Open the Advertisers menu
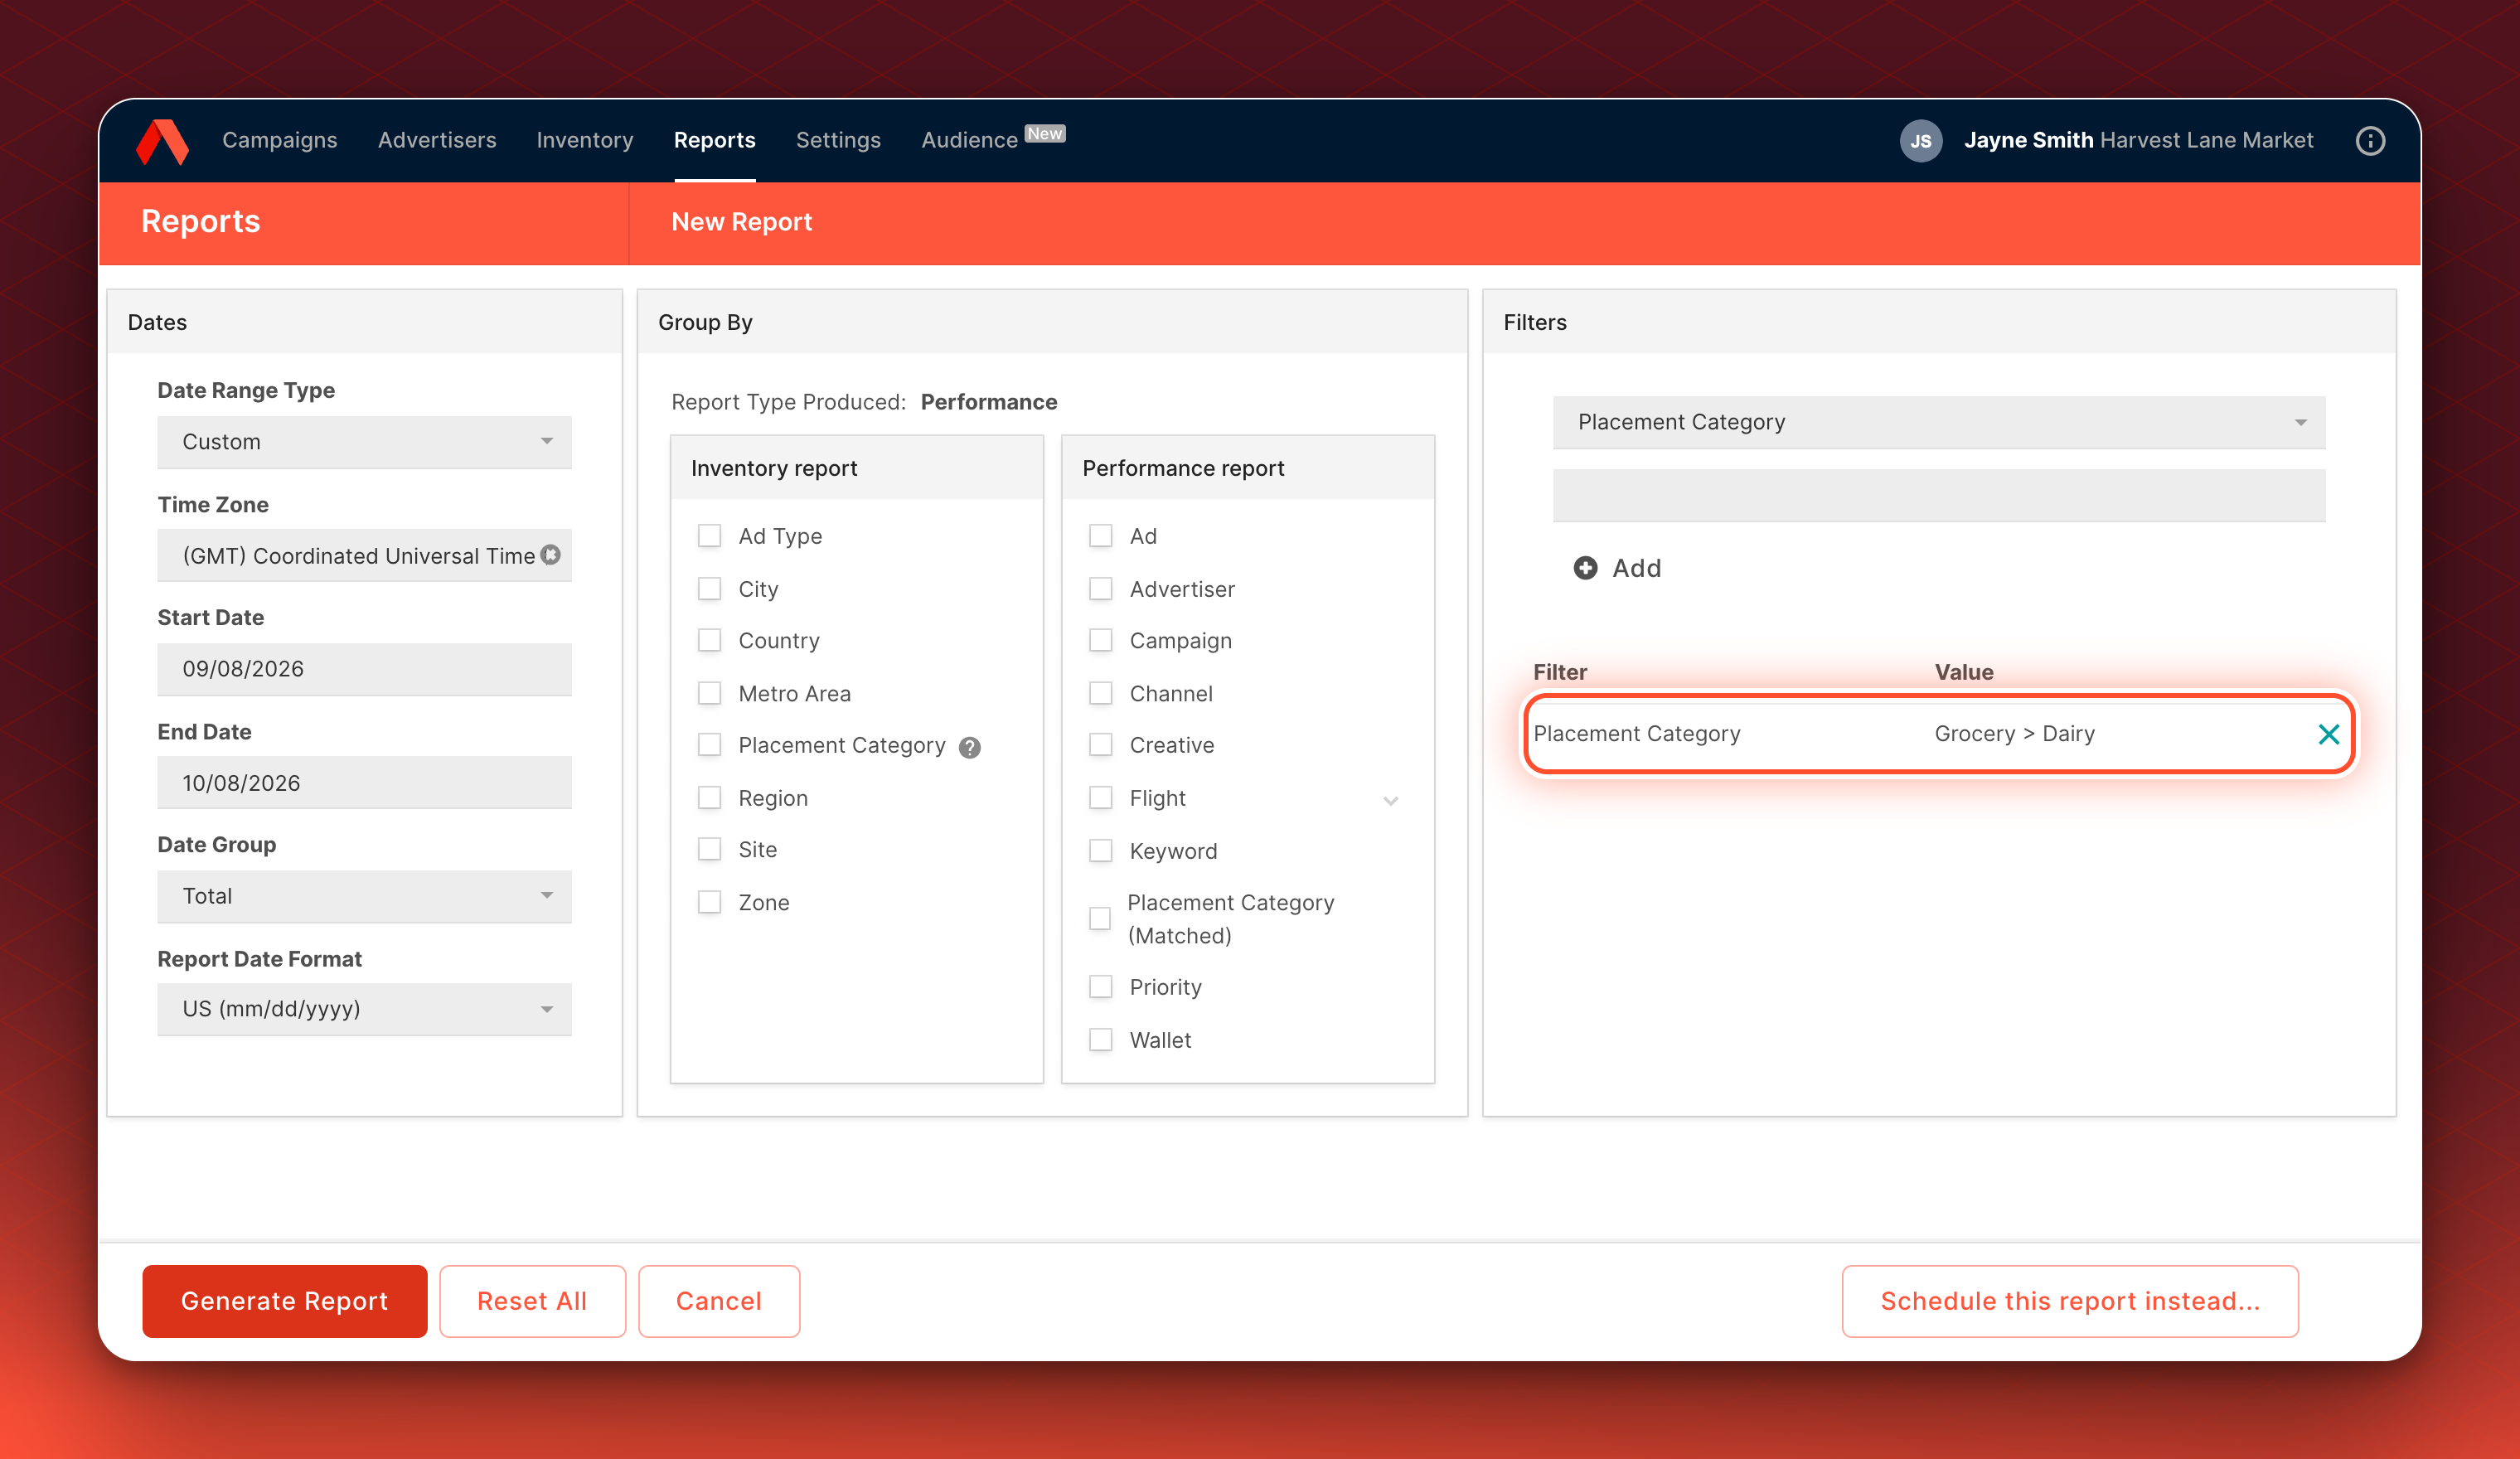Viewport: 2520px width, 1459px height. [x=437, y=140]
